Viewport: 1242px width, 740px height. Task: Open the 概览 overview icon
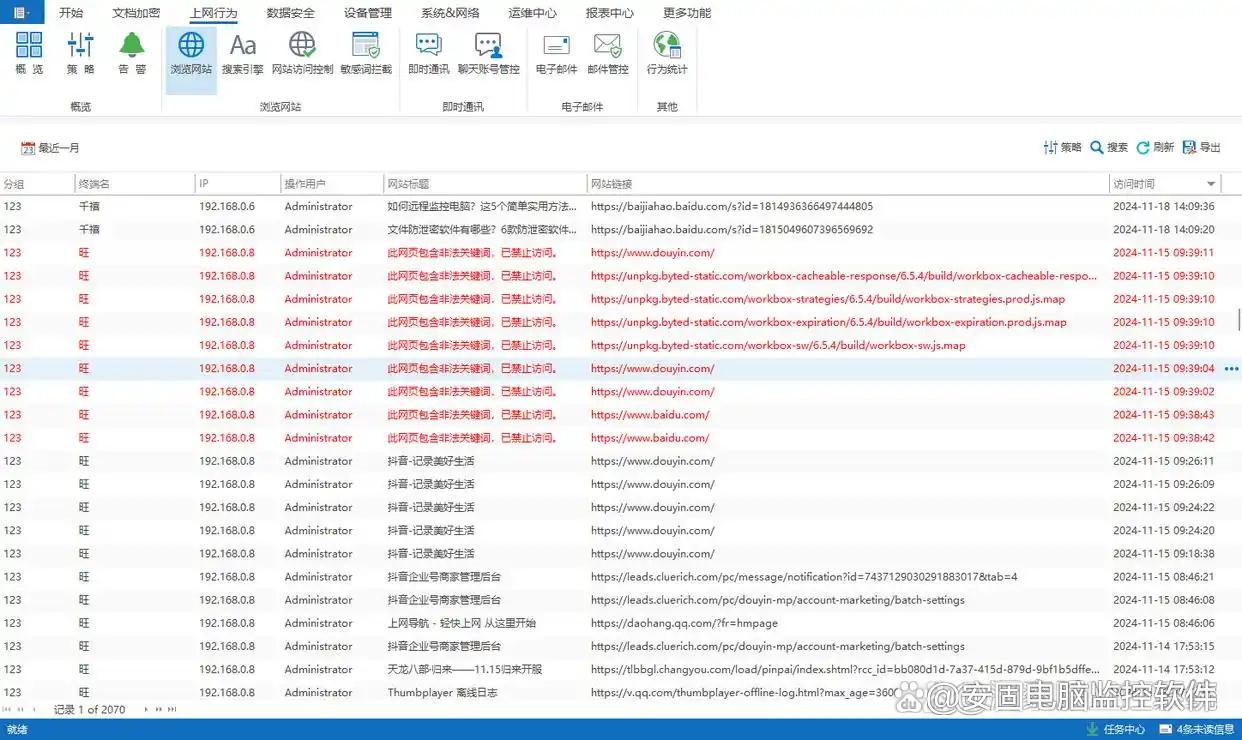(29, 53)
